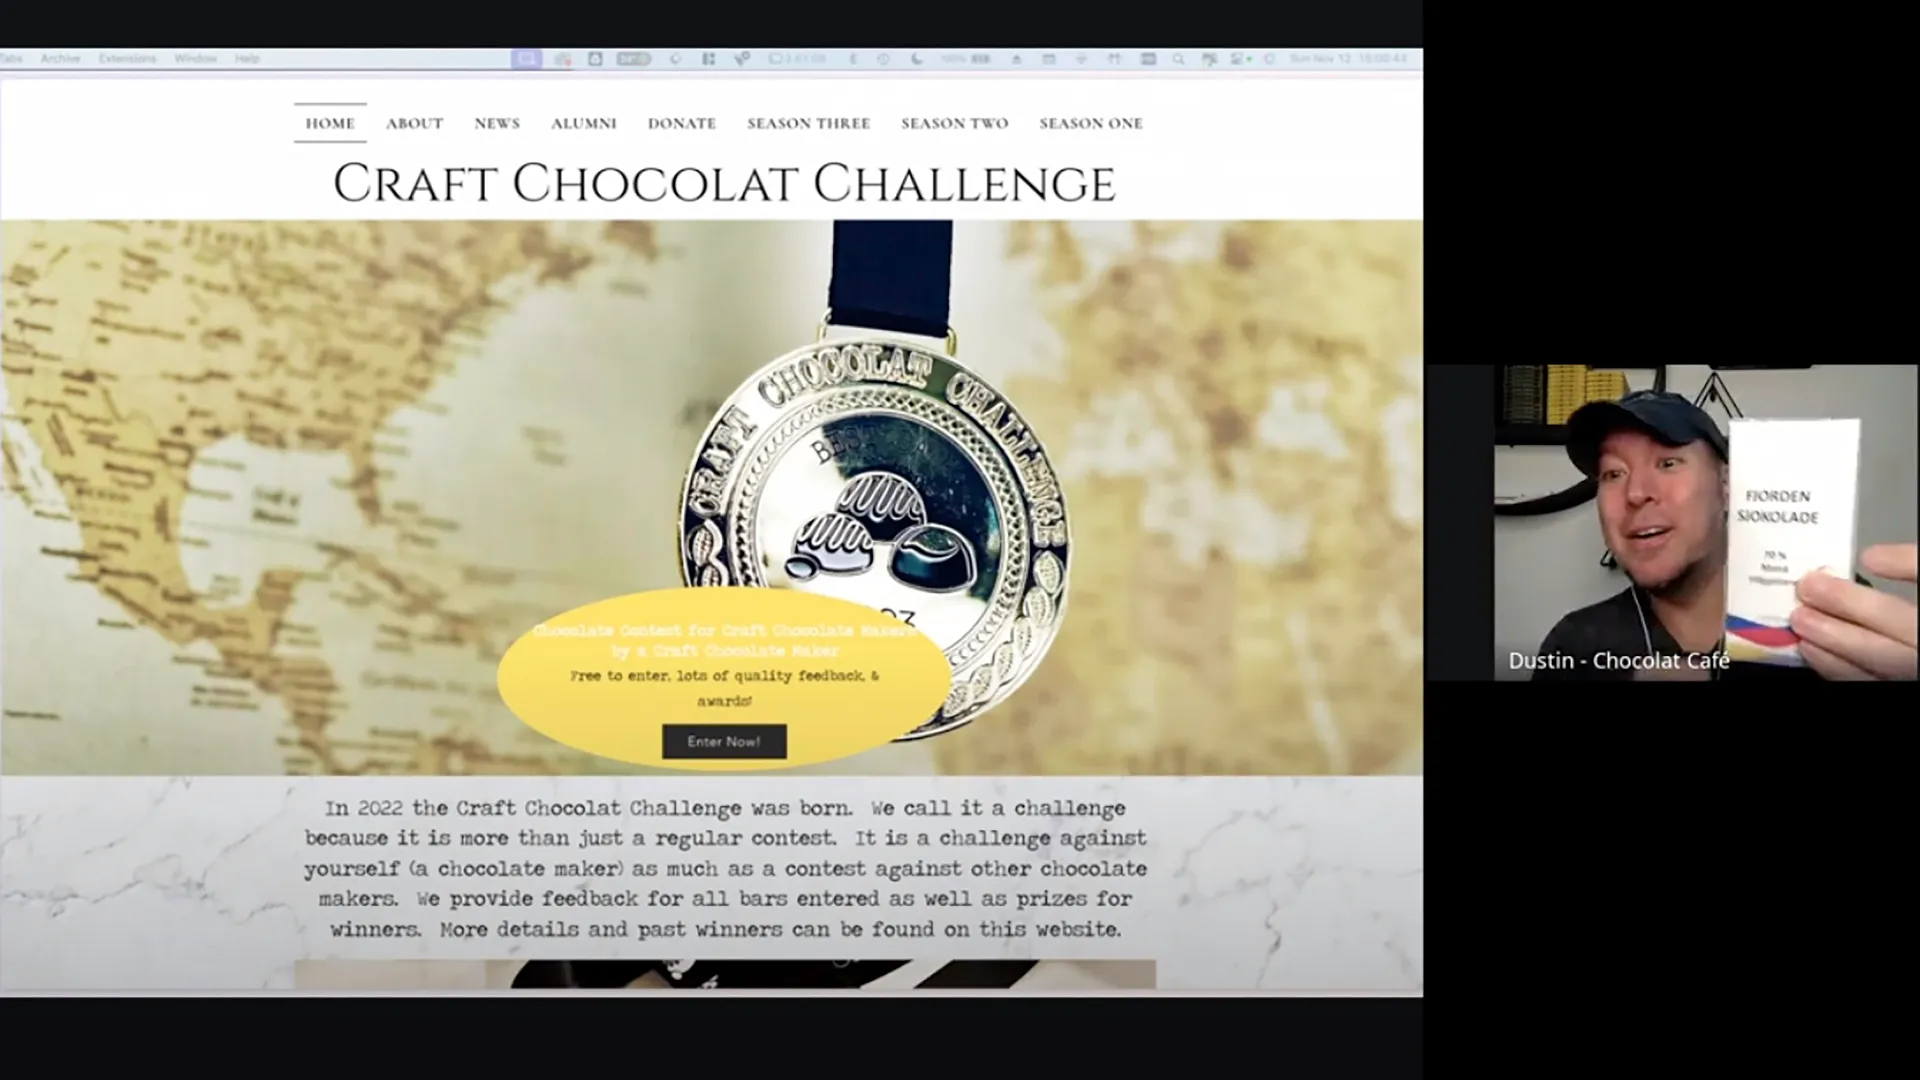Click the highlighted screen sharing indicator icon

coord(528,58)
